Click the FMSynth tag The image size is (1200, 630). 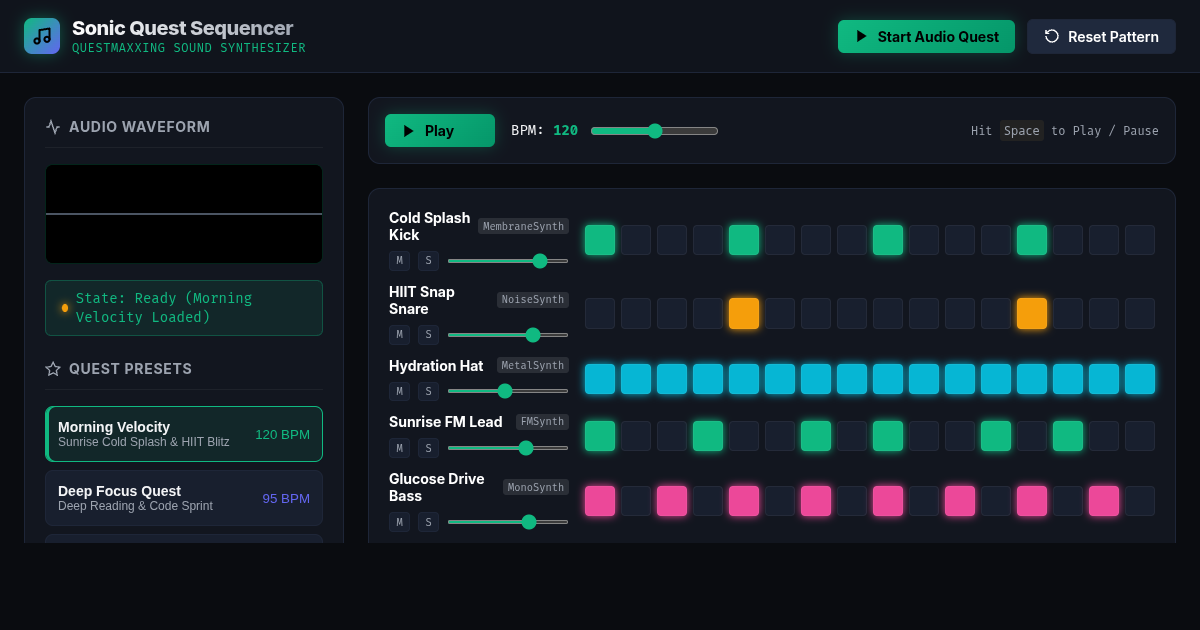(542, 422)
